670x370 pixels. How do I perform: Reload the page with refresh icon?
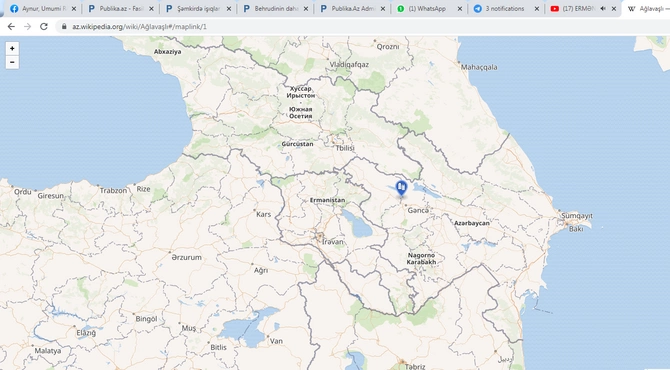(x=44, y=26)
